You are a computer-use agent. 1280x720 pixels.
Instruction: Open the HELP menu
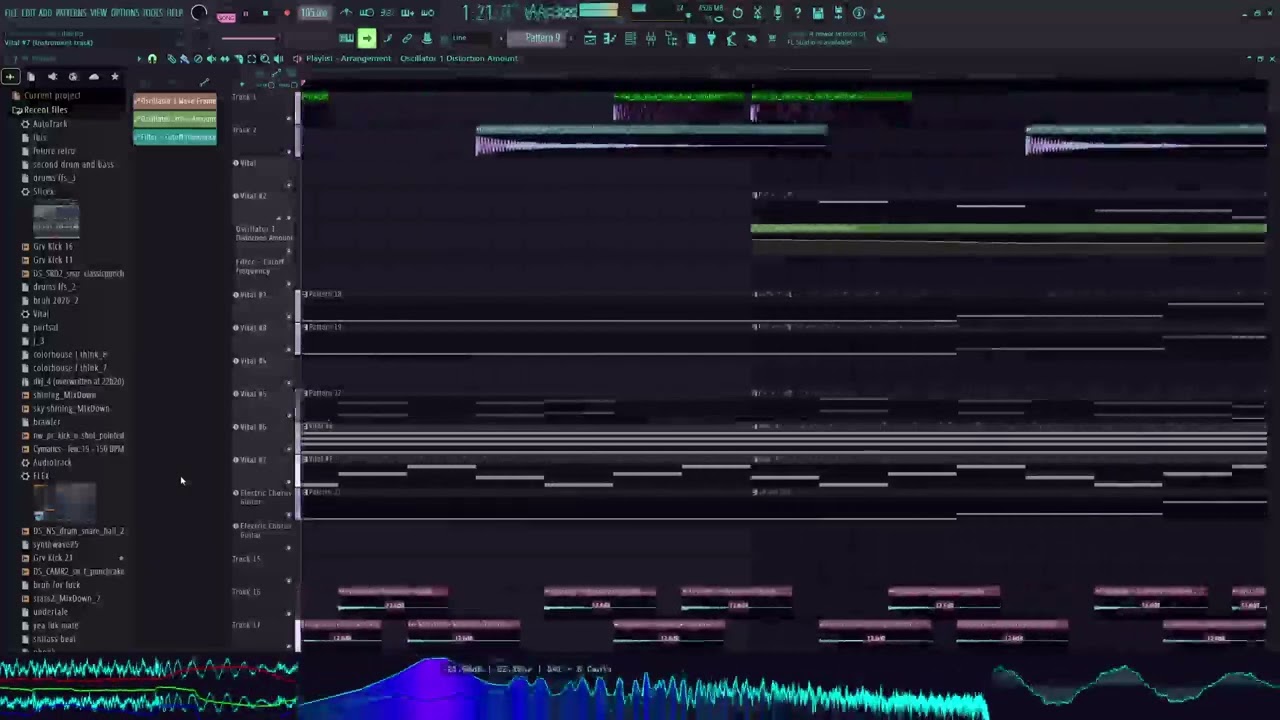tap(175, 13)
